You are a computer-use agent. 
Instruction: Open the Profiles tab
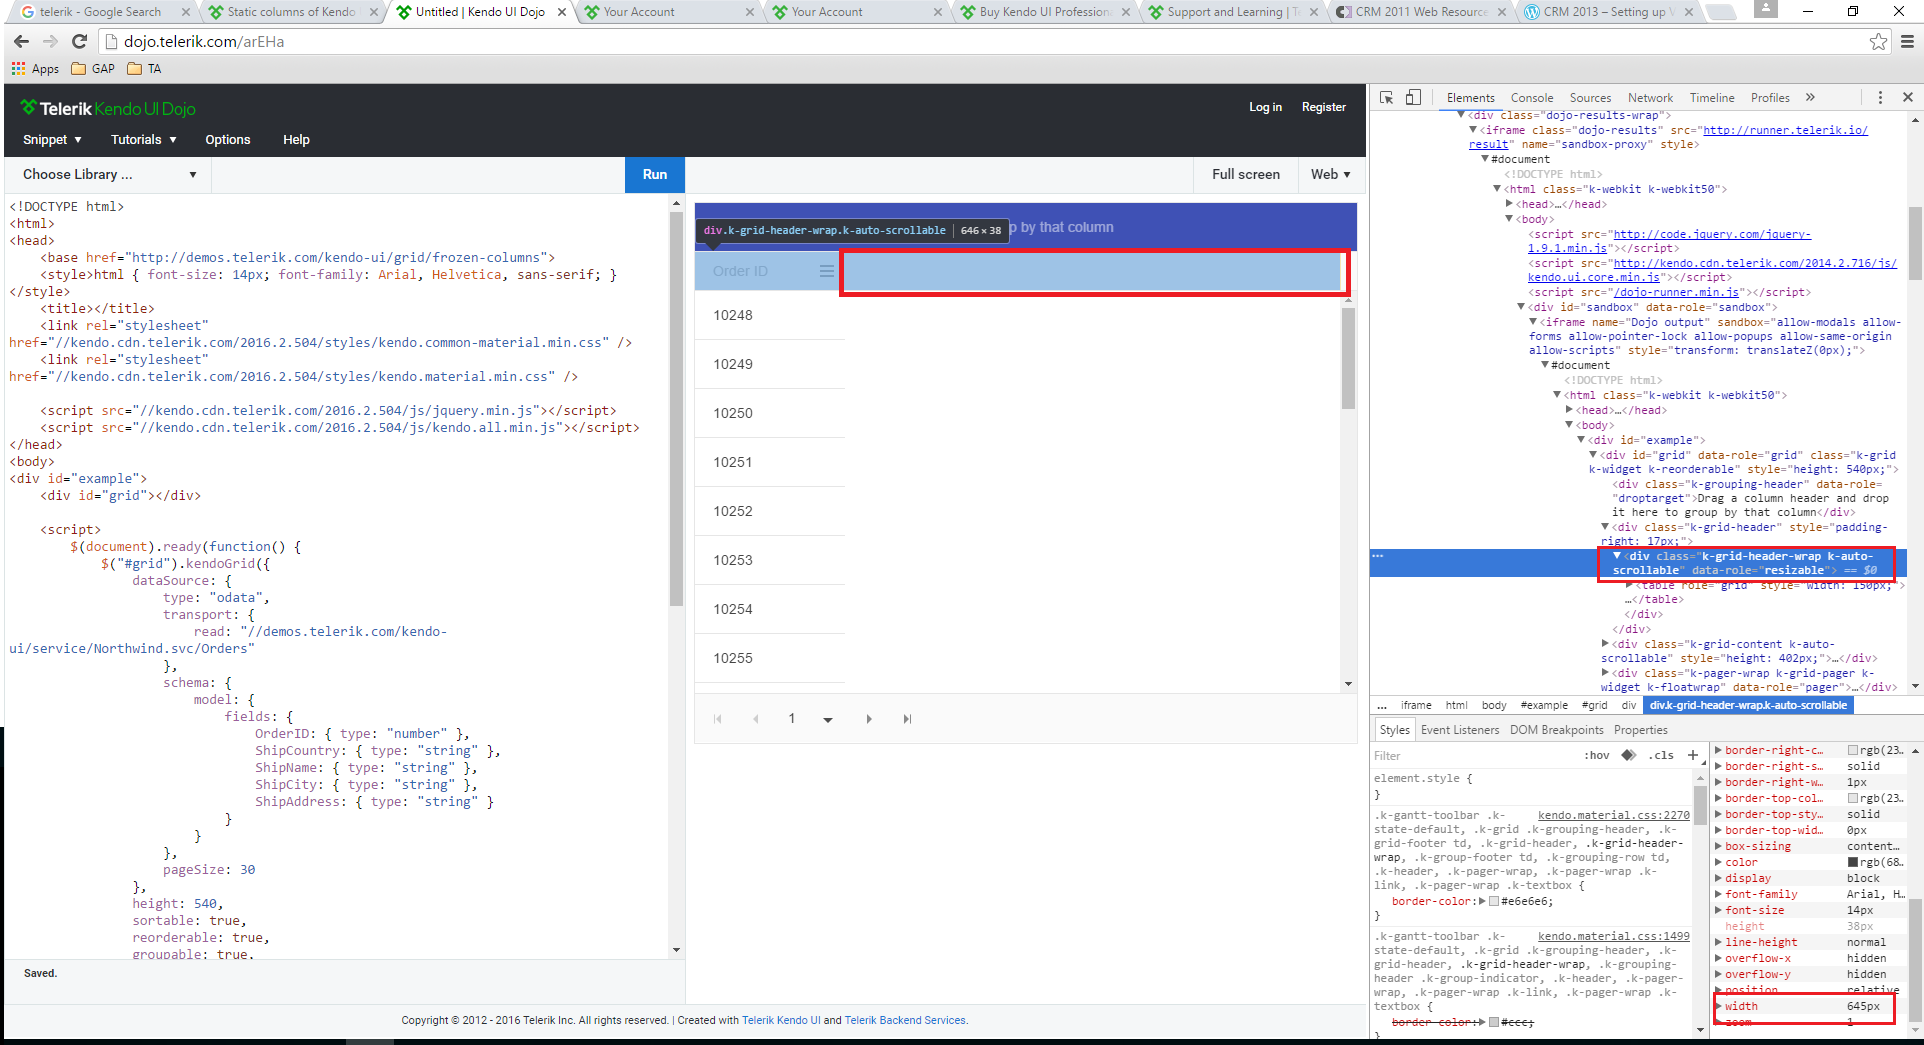tap(1770, 98)
